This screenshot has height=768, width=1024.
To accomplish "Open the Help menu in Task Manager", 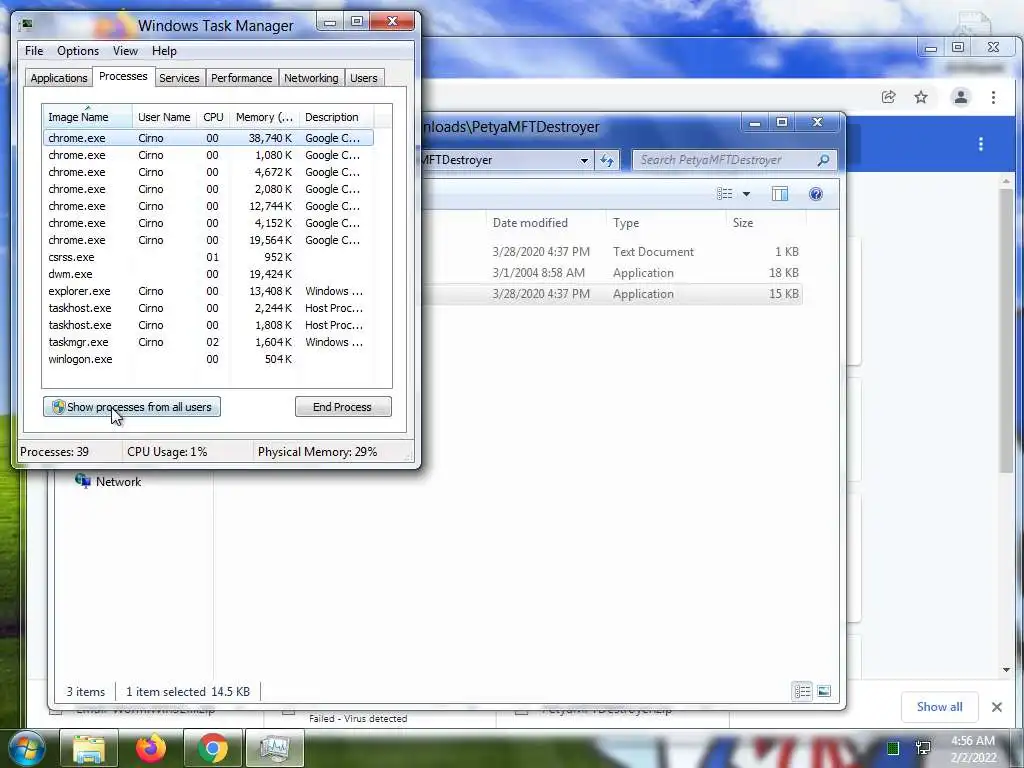I will pyautogui.click(x=164, y=51).
